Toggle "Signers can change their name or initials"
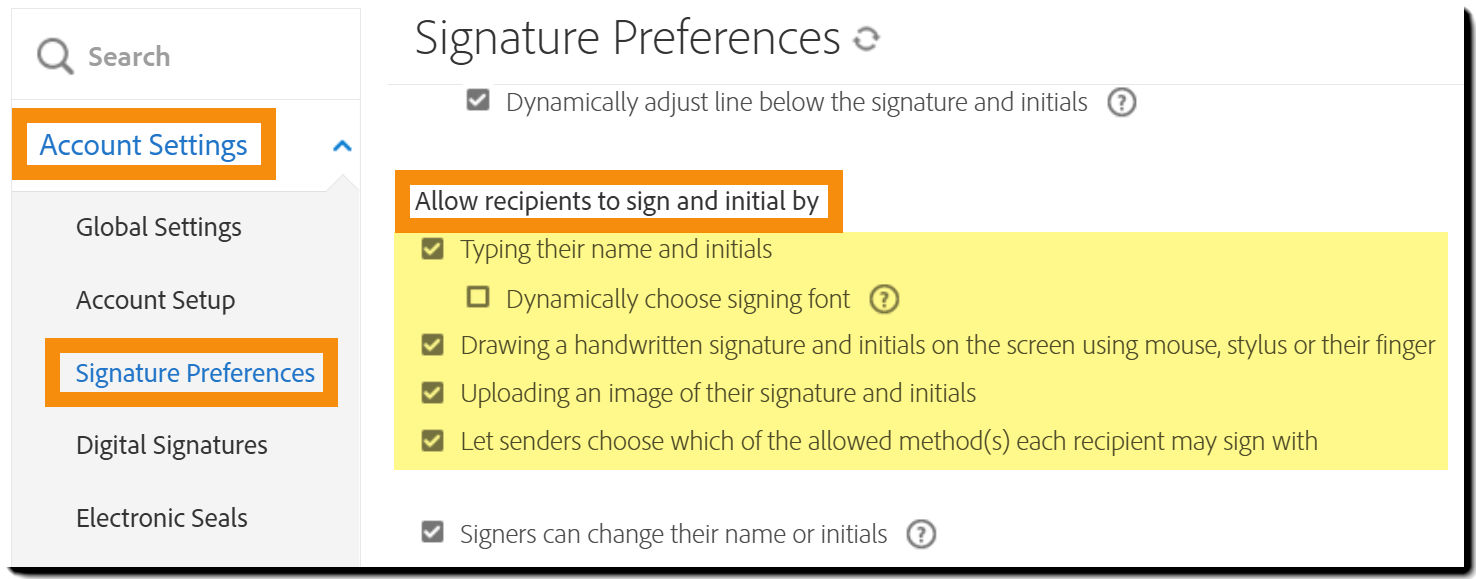 (x=431, y=533)
